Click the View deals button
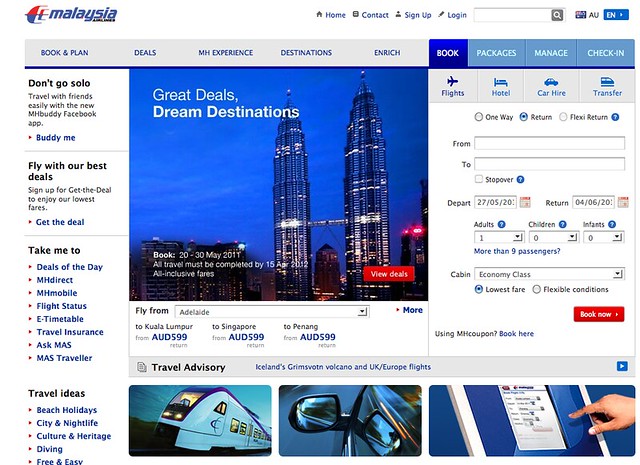Viewport: 640px width, 465px height. [389, 274]
